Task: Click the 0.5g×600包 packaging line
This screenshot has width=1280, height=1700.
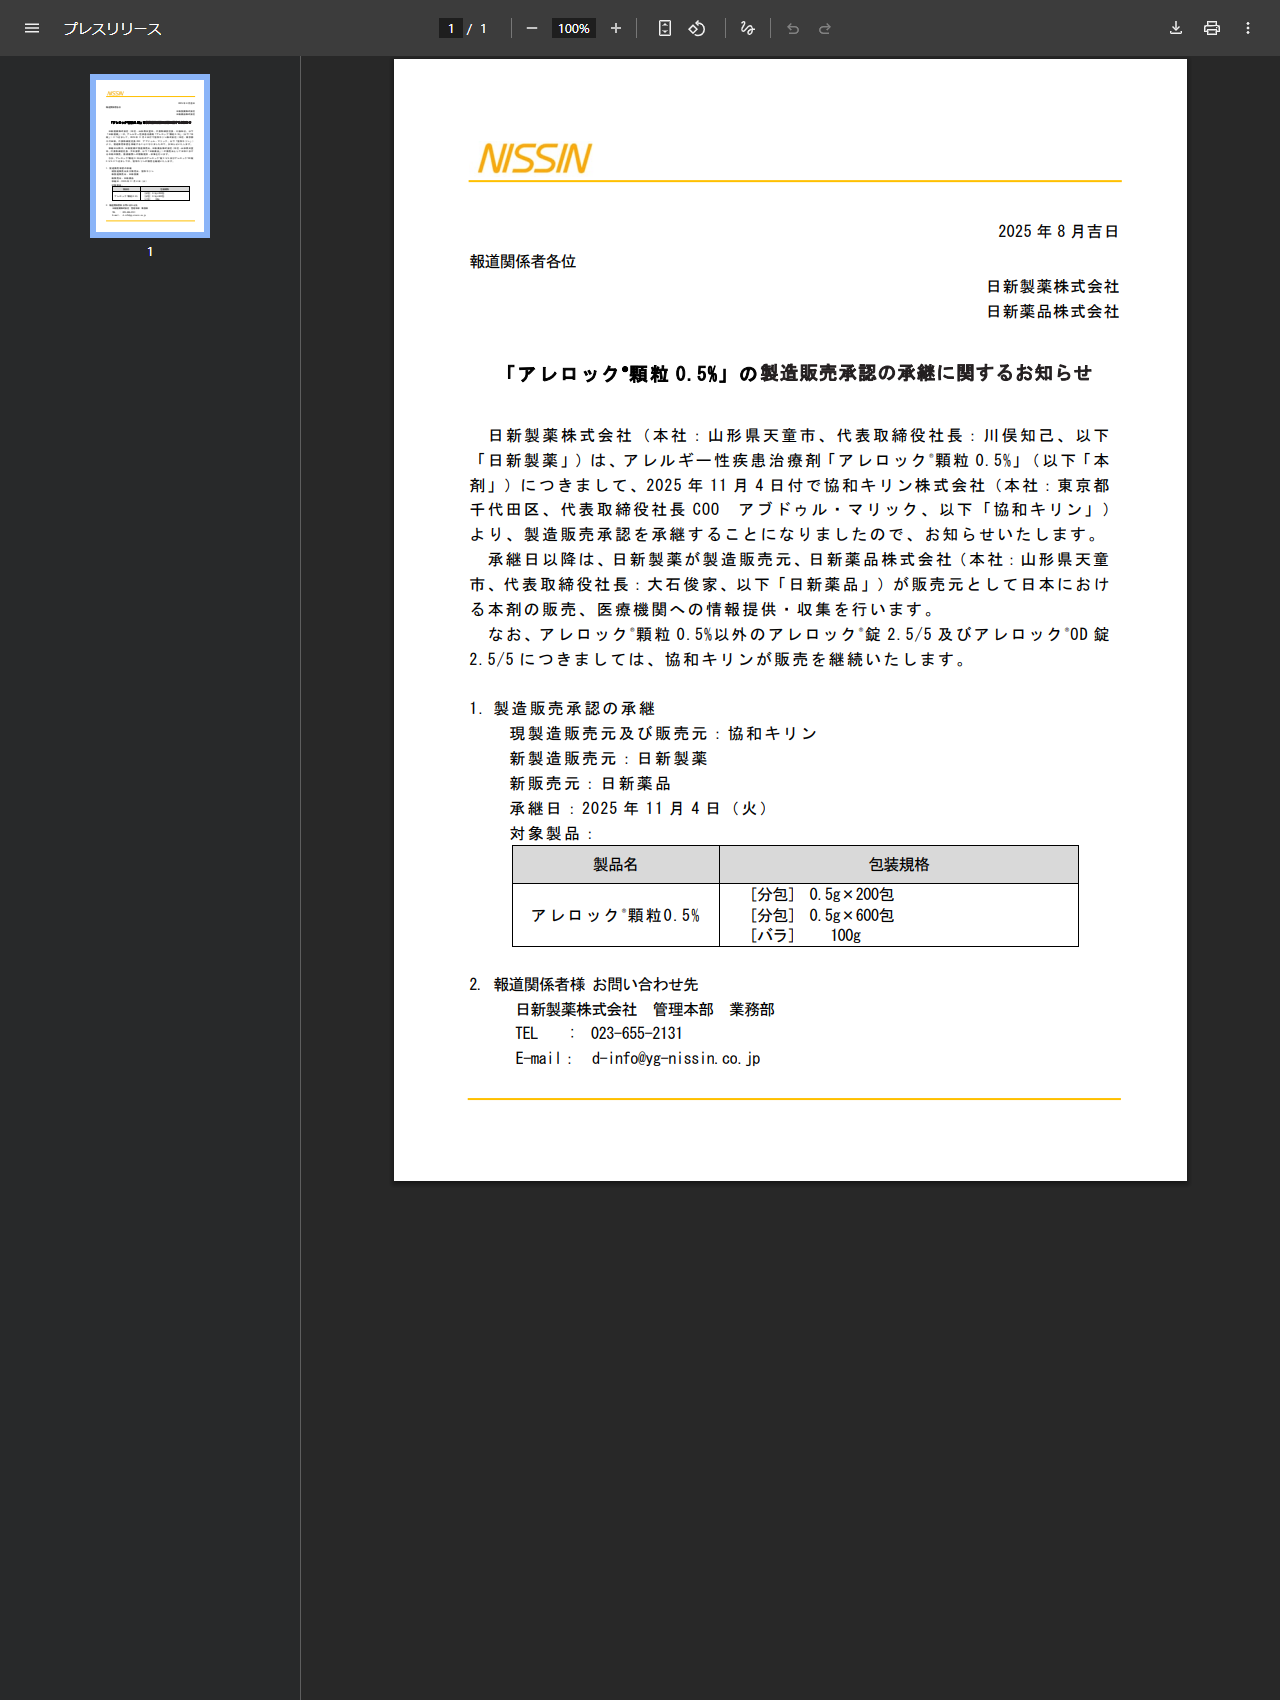Action: point(822,915)
